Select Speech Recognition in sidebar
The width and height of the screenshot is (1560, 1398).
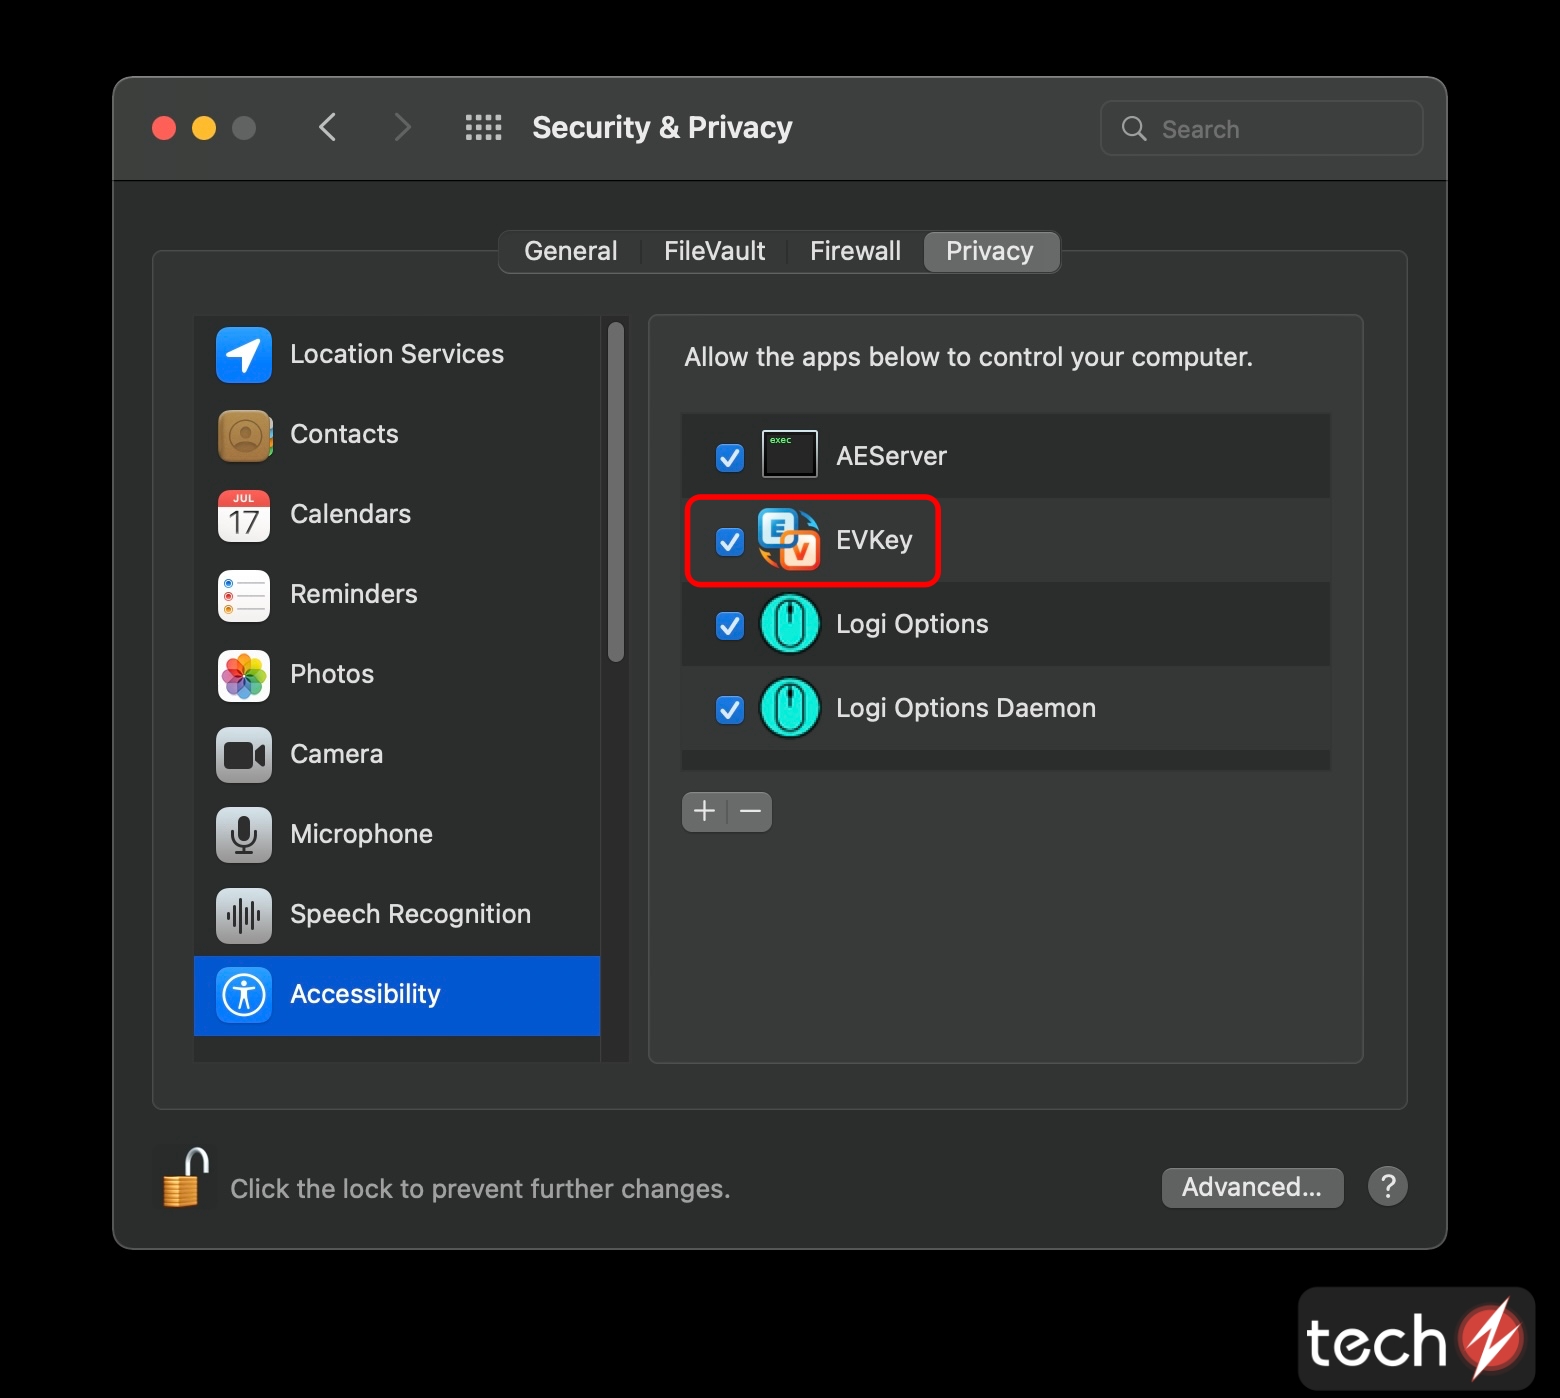[410, 914]
